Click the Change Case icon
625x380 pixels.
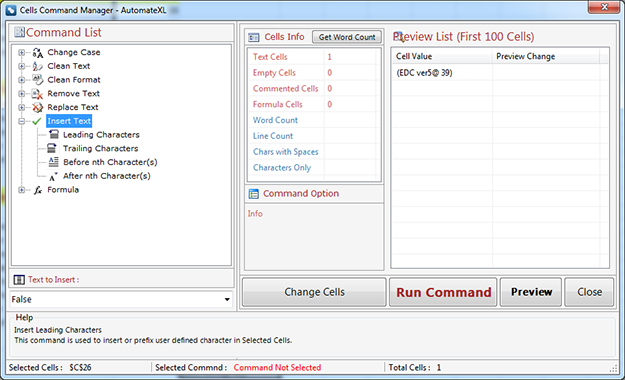tap(37, 53)
